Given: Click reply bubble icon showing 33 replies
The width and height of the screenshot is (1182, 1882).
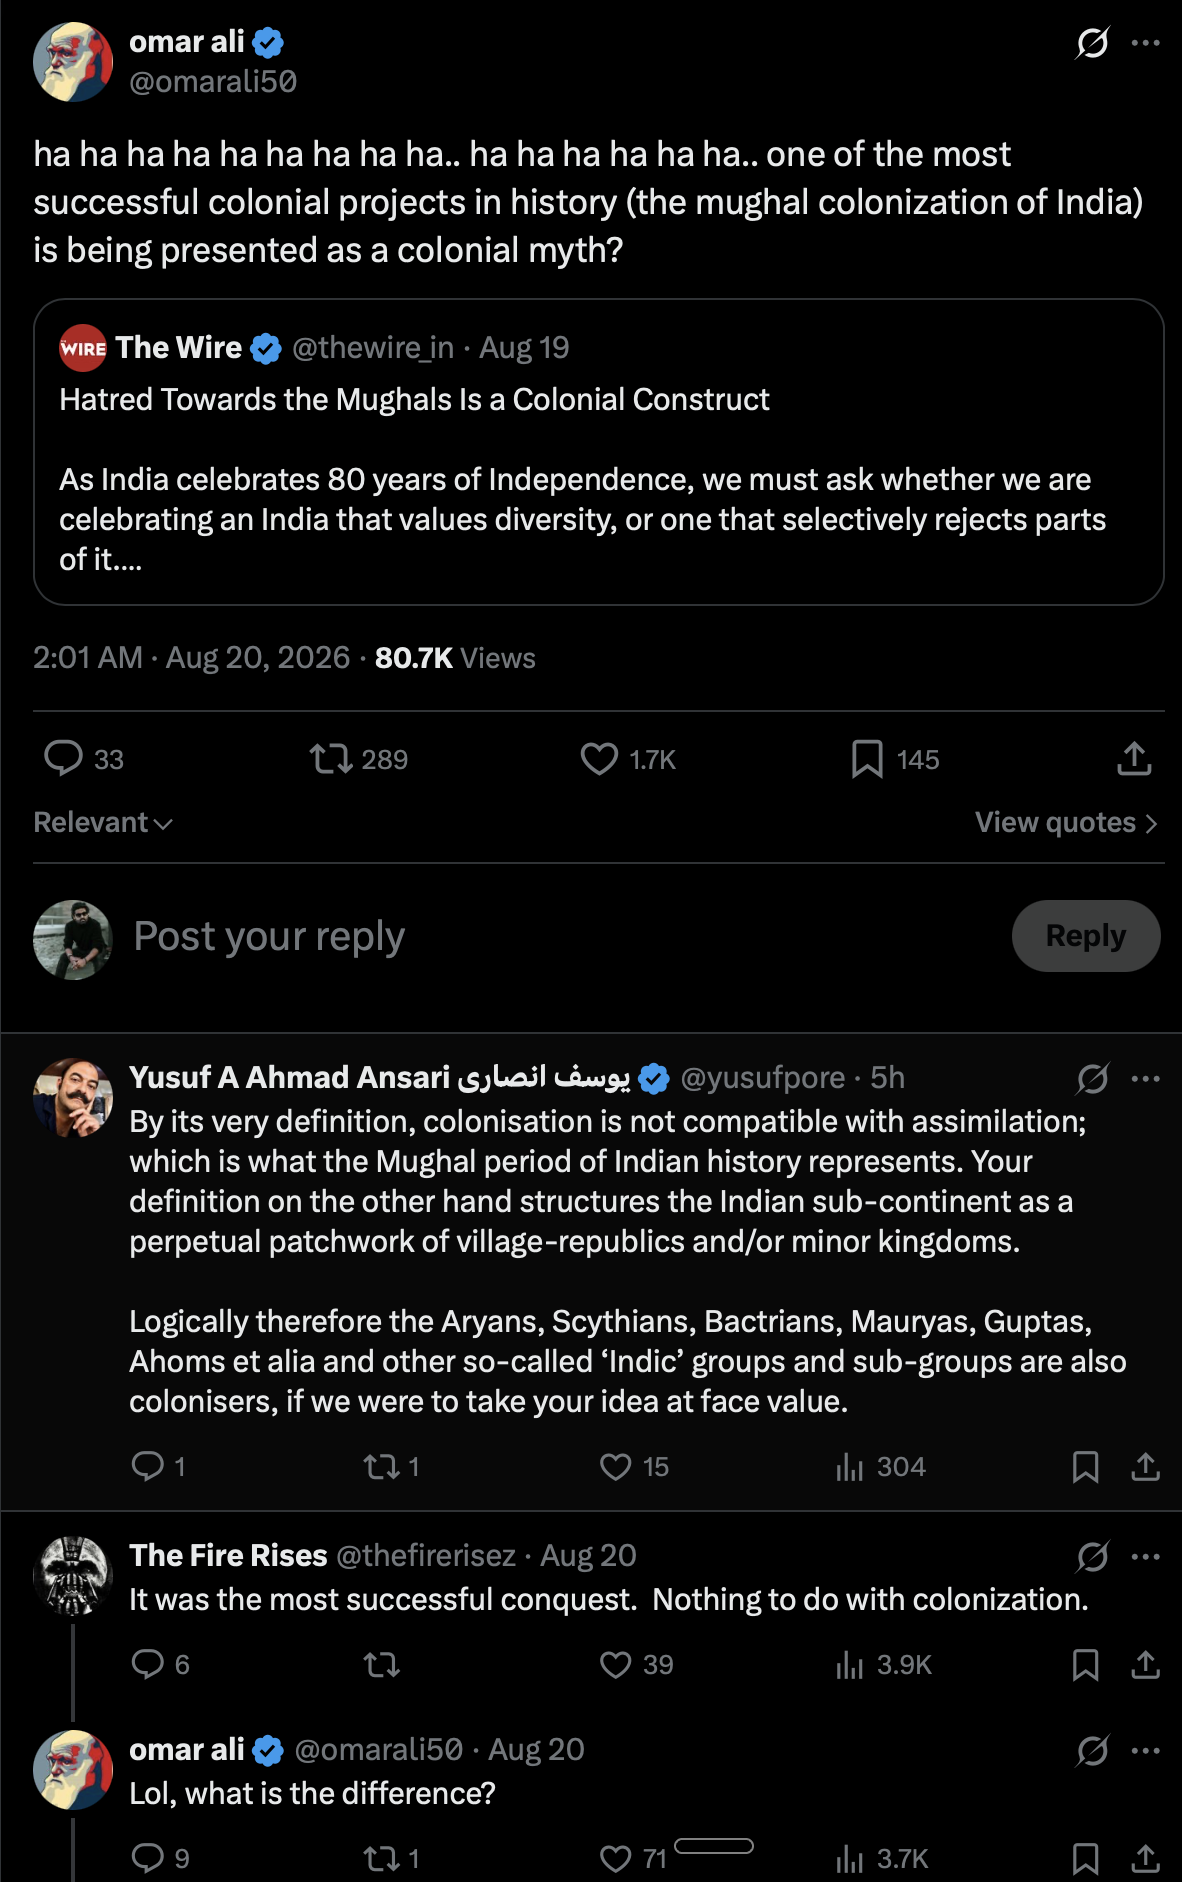Looking at the screenshot, I should tap(63, 759).
